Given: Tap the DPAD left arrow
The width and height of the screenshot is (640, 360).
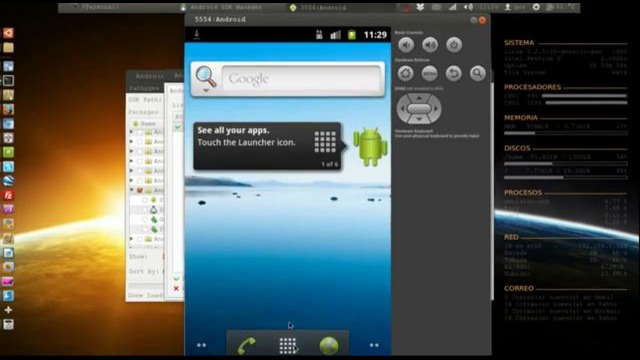Looking at the screenshot, I should pos(402,109).
